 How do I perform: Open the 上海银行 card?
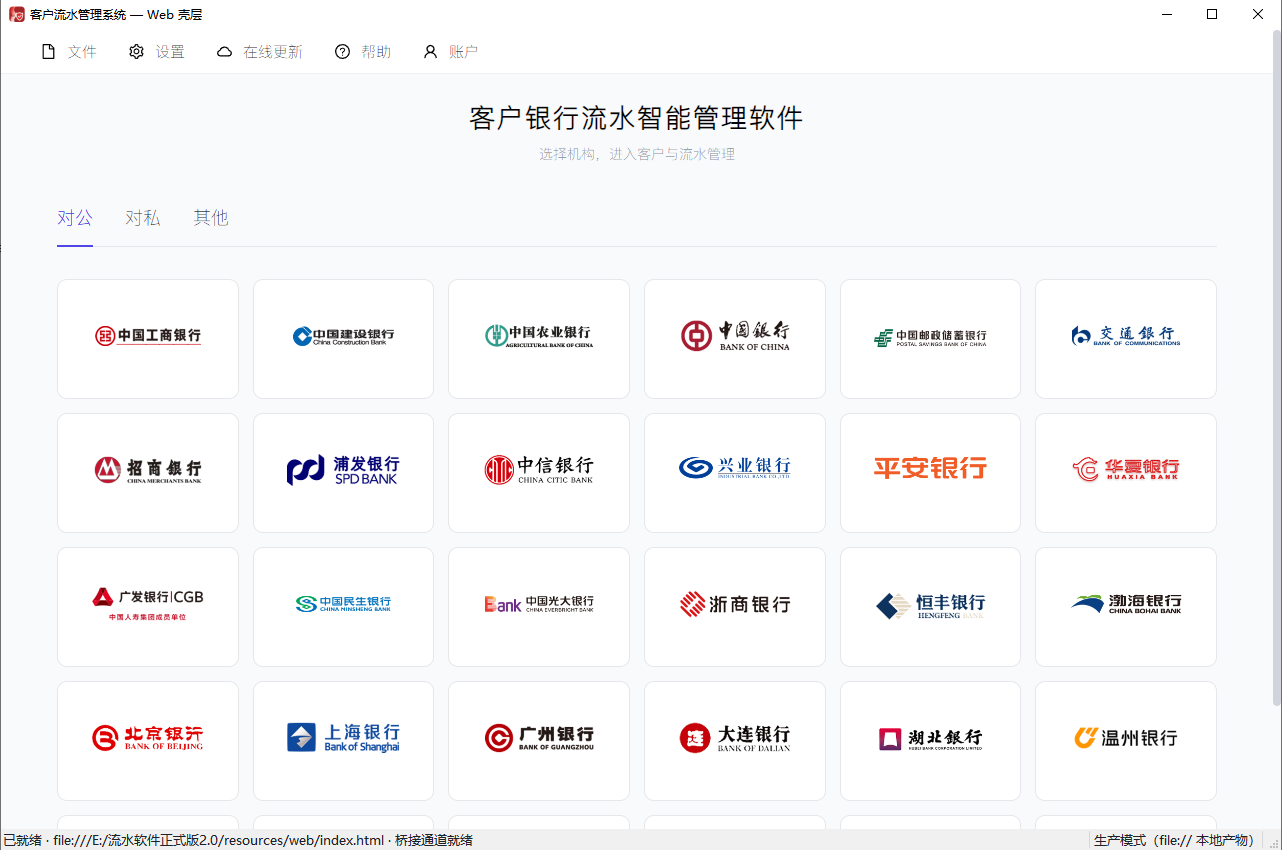(x=343, y=741)
